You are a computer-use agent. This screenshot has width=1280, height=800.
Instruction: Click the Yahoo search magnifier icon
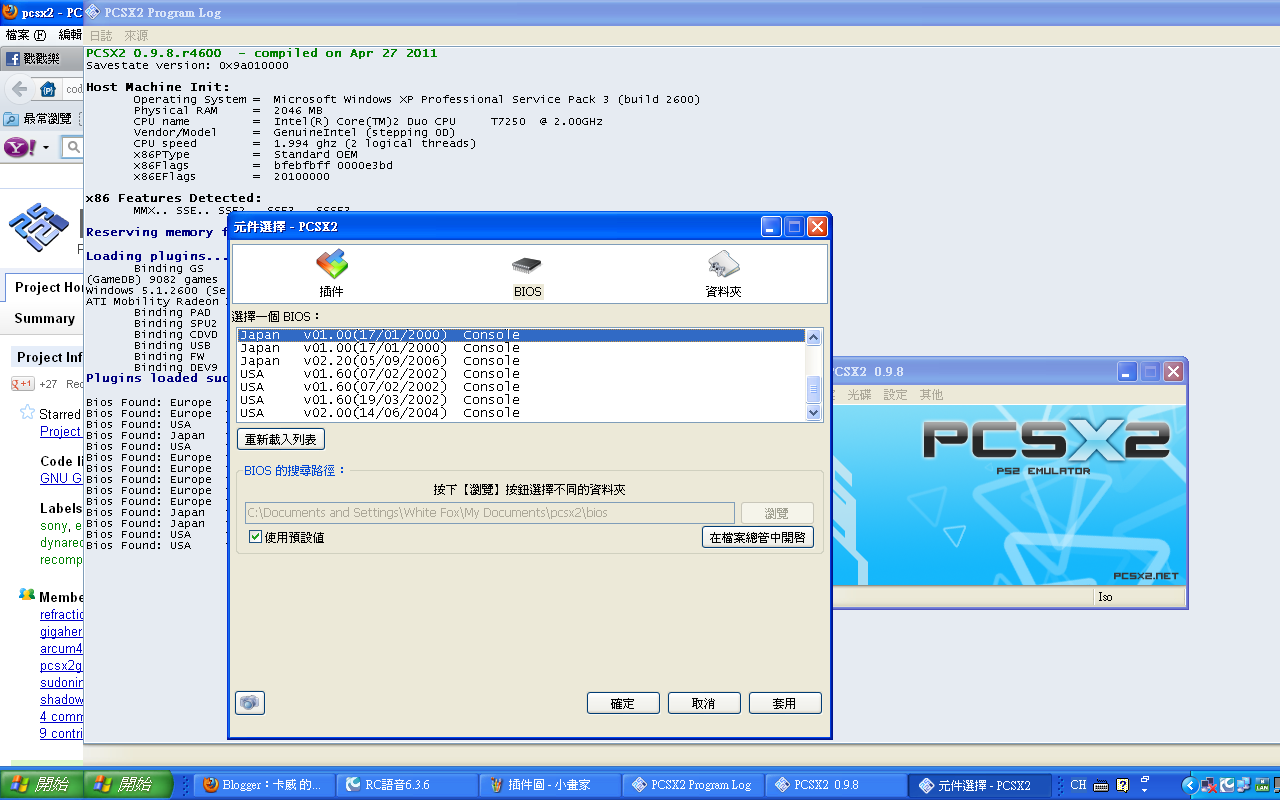tap(73, 148)
